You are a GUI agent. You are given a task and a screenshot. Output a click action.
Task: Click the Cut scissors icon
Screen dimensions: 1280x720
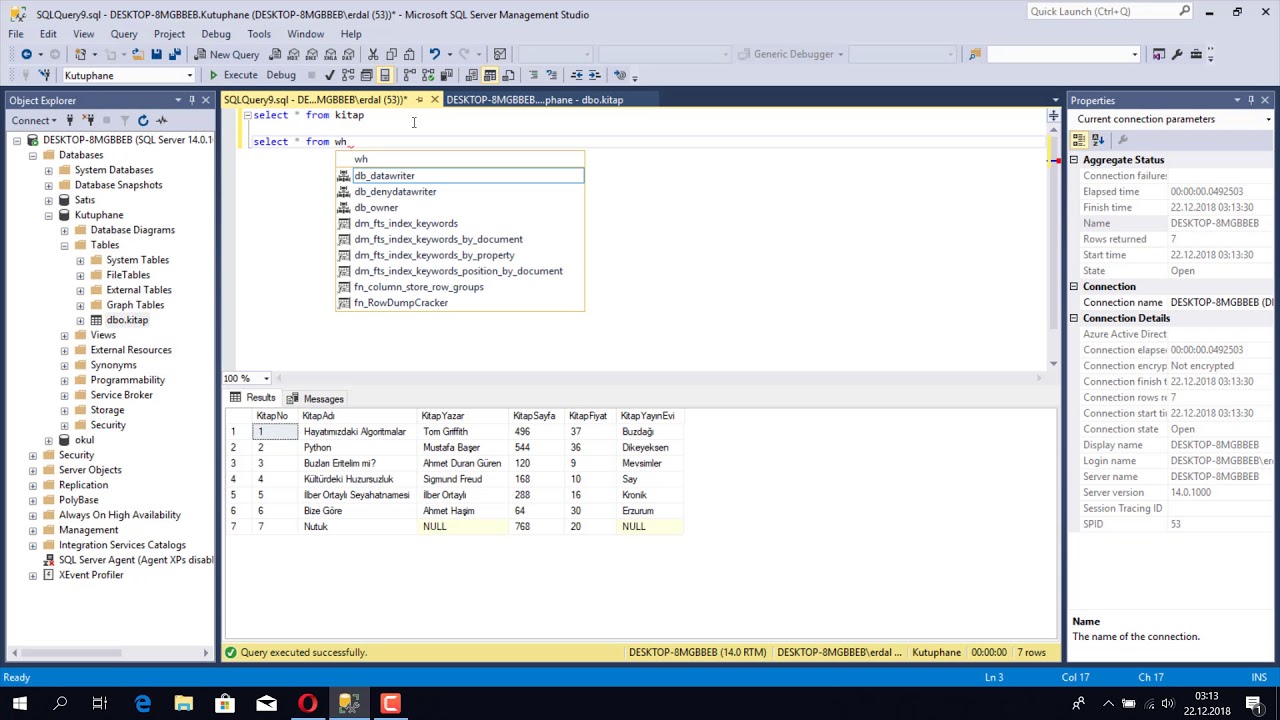click(373, 54)
